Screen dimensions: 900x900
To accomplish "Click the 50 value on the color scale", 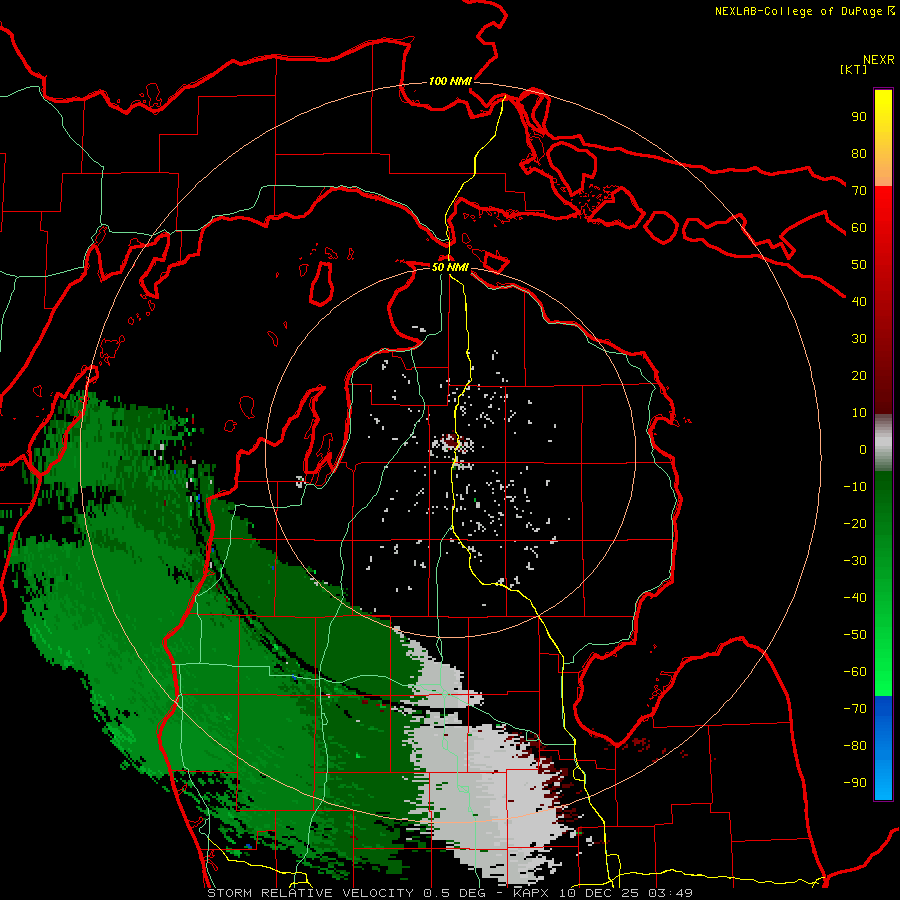I will click(x=859, y=265).
